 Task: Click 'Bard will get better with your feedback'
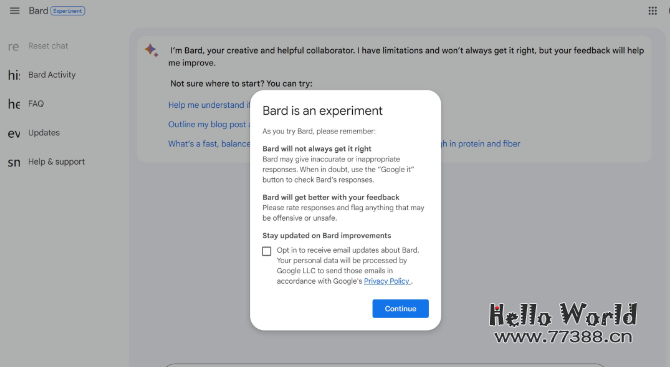point(331,197)
